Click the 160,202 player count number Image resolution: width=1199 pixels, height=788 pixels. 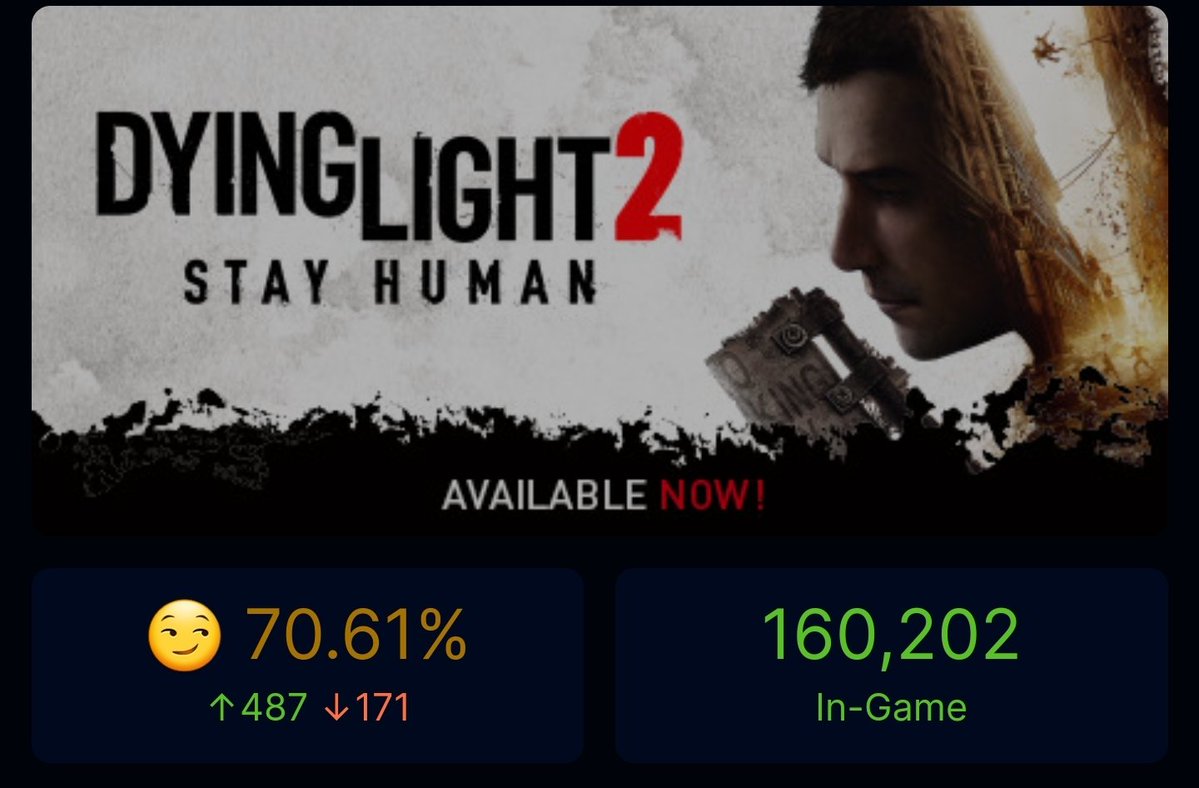tap(891, 634)
